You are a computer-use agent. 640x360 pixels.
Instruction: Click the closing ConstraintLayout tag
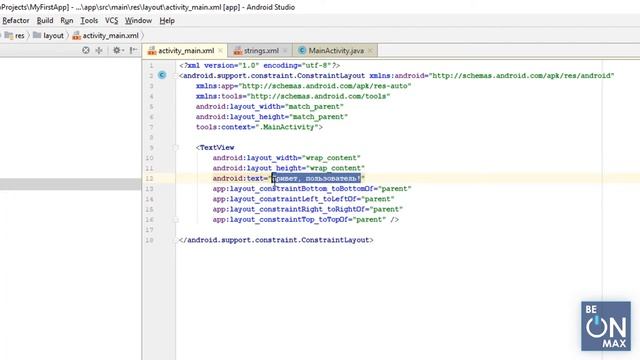pos(276,240)
